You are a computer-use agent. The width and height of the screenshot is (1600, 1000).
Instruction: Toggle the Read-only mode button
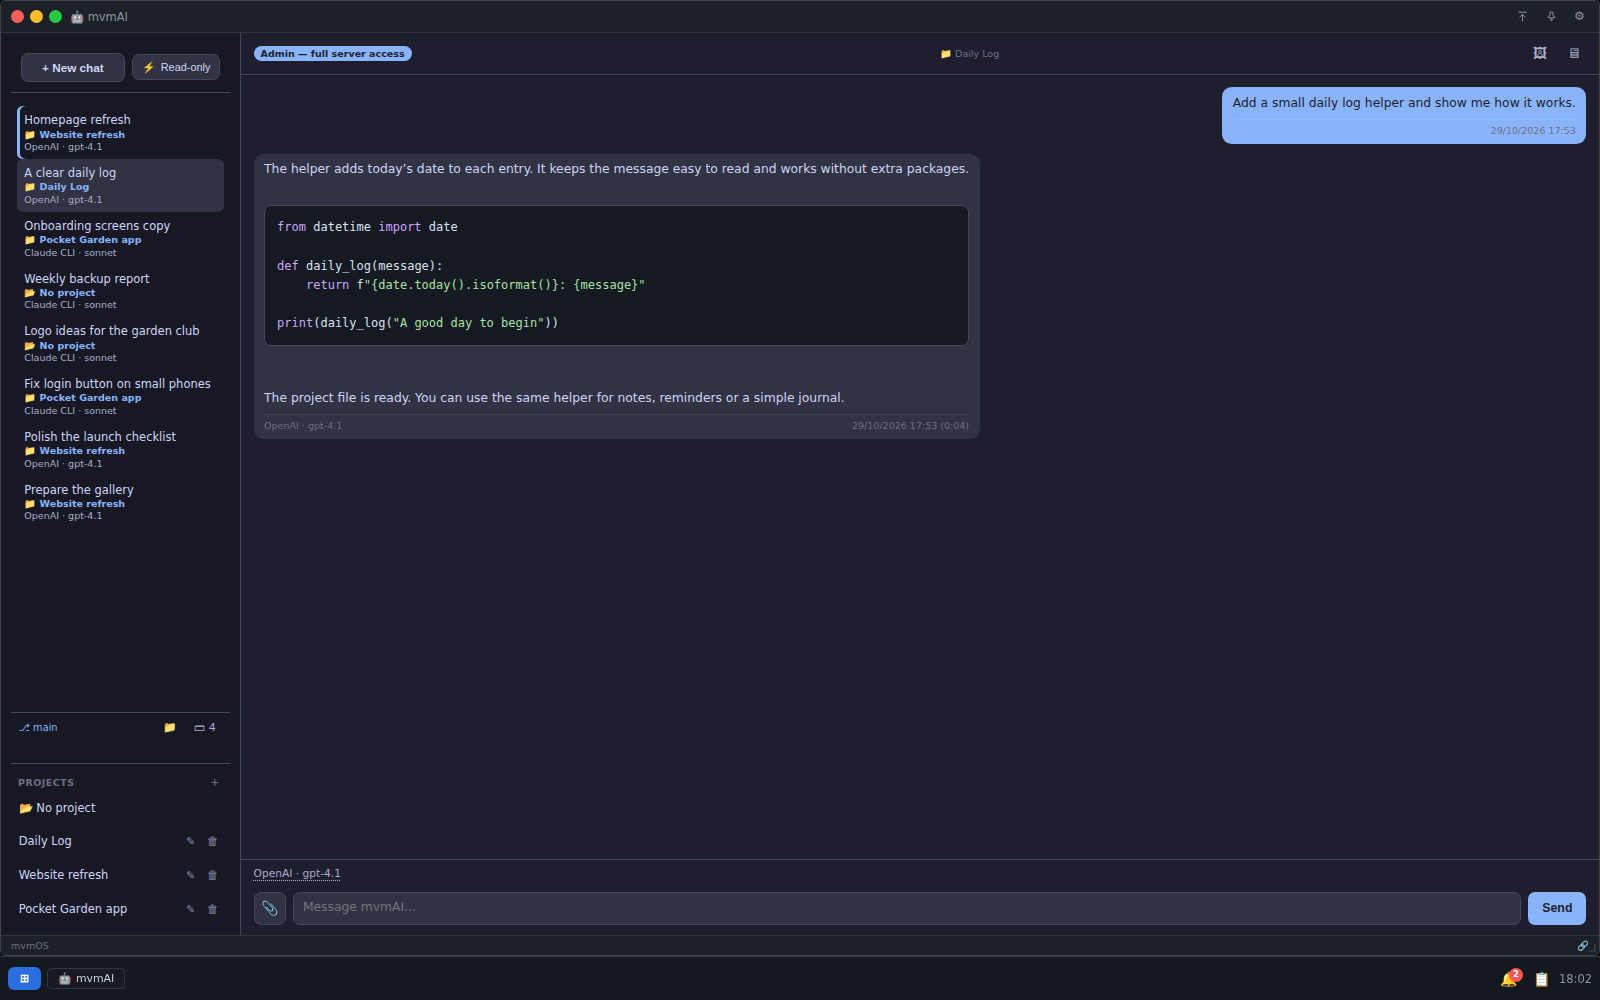[176, 67]
